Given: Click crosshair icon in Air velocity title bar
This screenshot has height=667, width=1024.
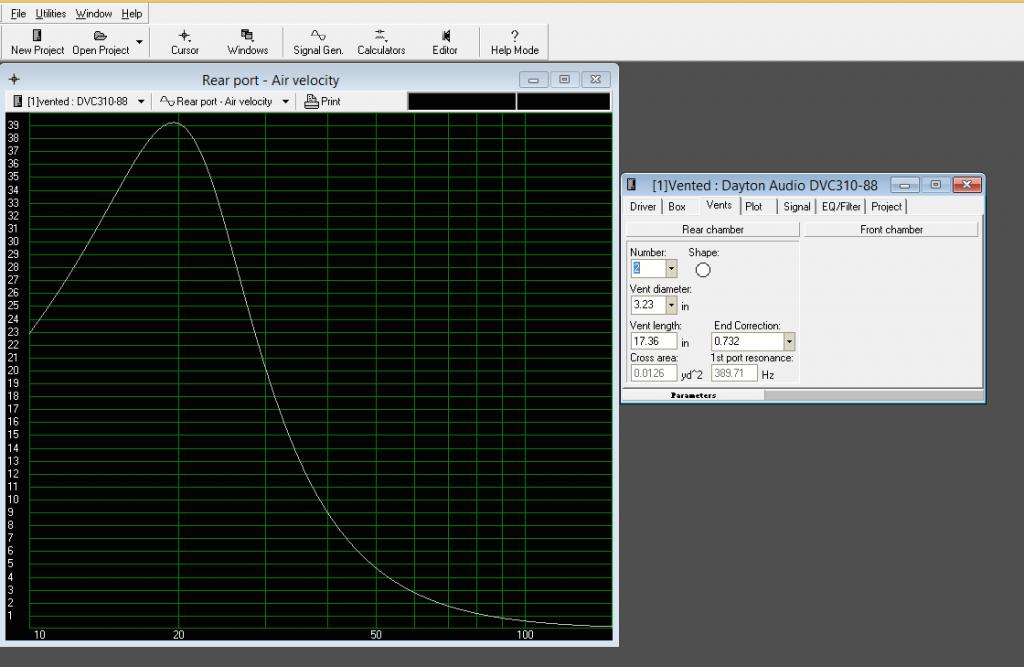Looking at the screenshot, I should 14,80.
